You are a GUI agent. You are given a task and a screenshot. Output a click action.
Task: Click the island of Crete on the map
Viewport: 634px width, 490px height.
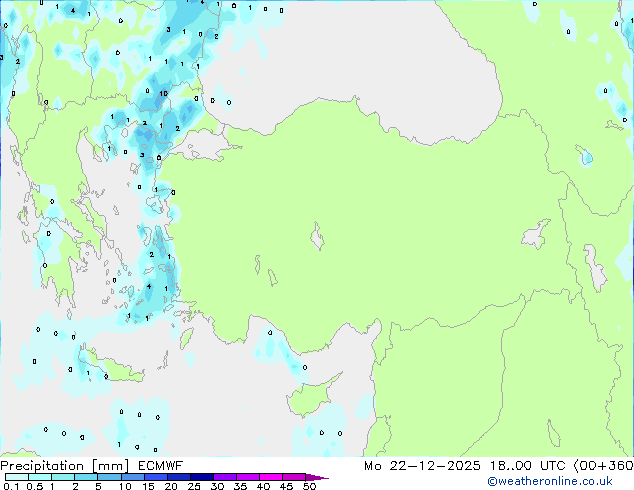[111, 366]
